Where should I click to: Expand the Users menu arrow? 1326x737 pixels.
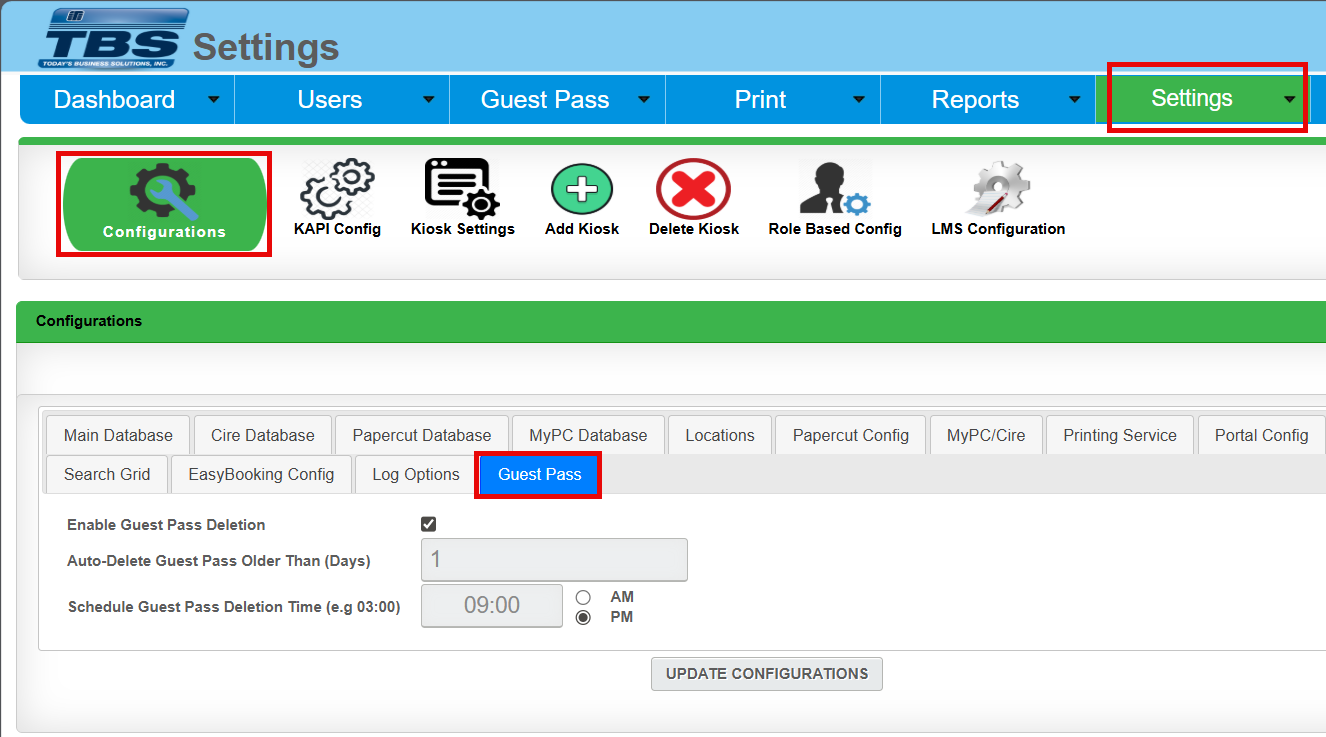point(428,100)
